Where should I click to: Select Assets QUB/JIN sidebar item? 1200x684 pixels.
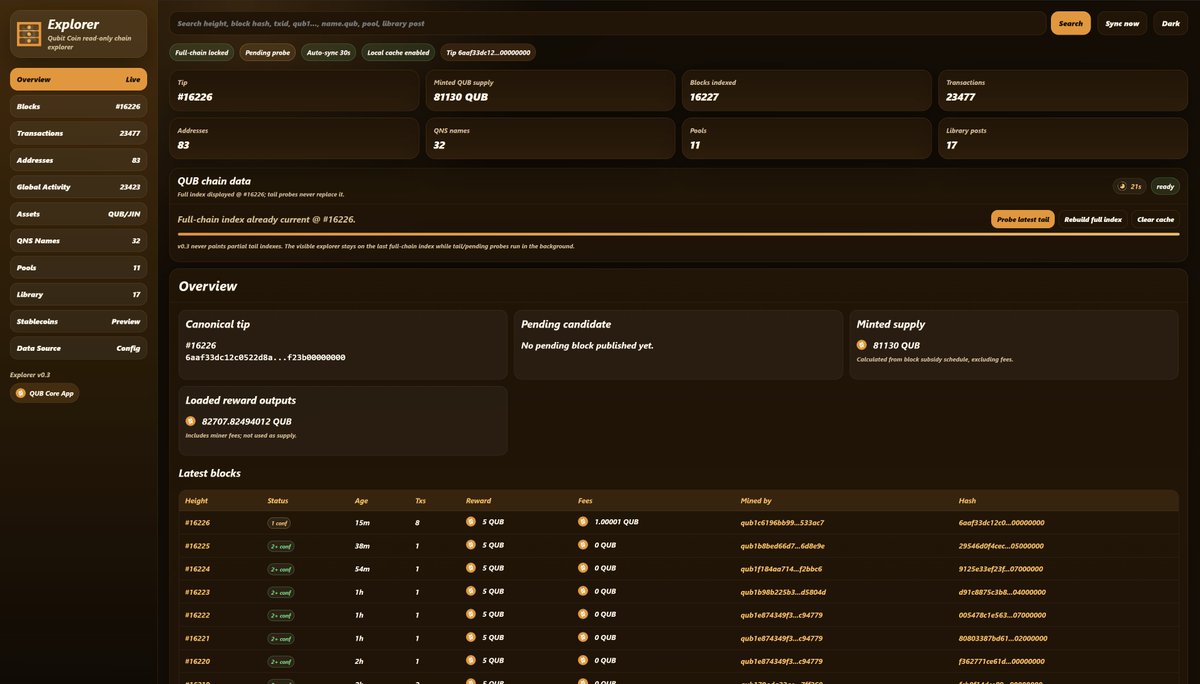pyautogui.click(x=78, y=214)
